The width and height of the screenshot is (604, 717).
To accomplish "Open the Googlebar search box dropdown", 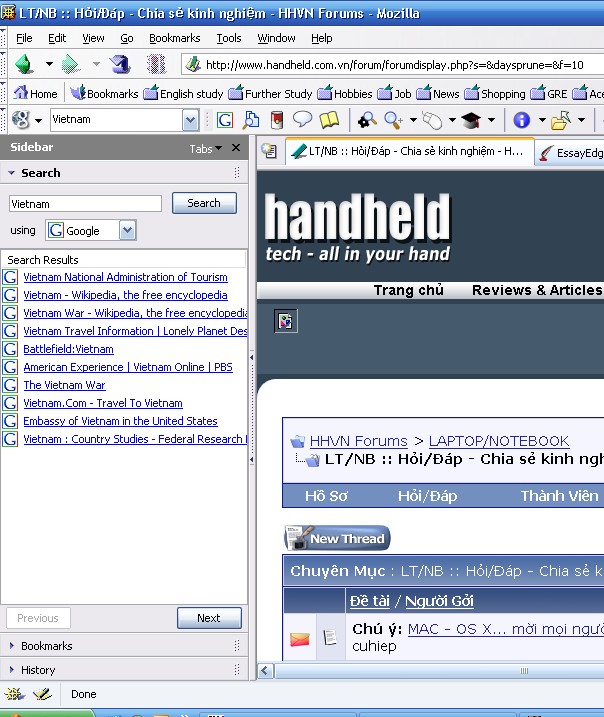I will coord(190,120).
